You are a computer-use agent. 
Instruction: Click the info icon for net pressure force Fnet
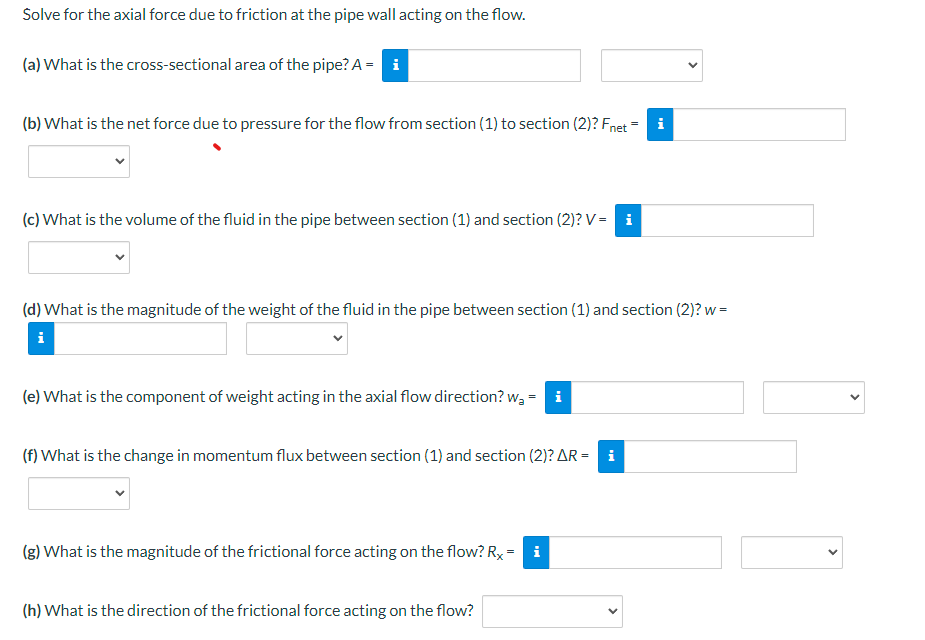(x=659, y=124)
